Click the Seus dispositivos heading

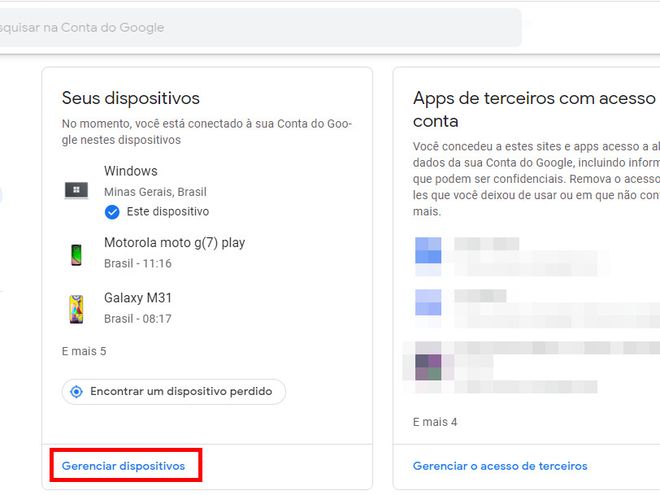(x=131, y=98)
